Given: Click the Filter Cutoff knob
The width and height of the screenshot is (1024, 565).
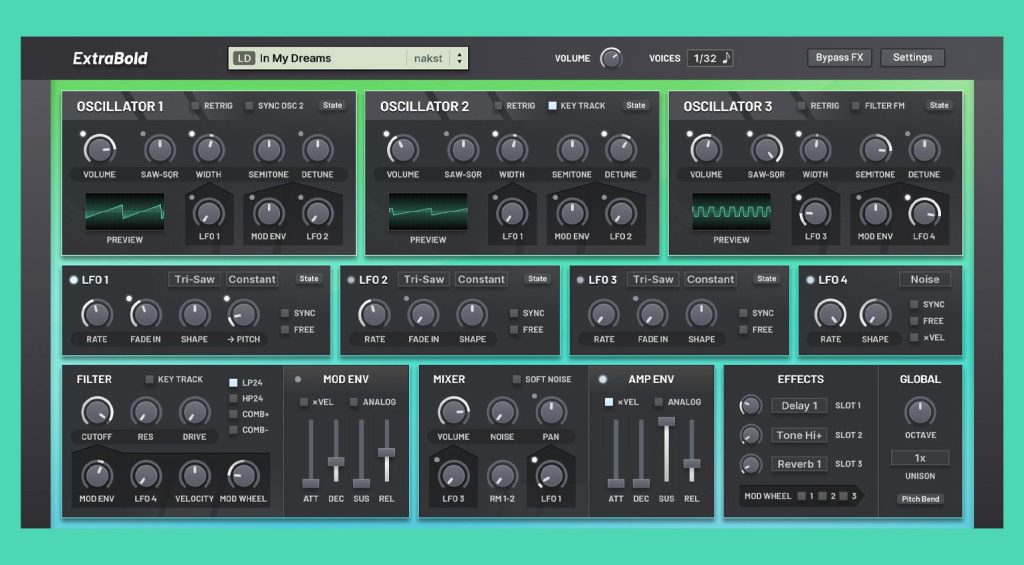Looking at the screenshot, I should coord(97,412).
